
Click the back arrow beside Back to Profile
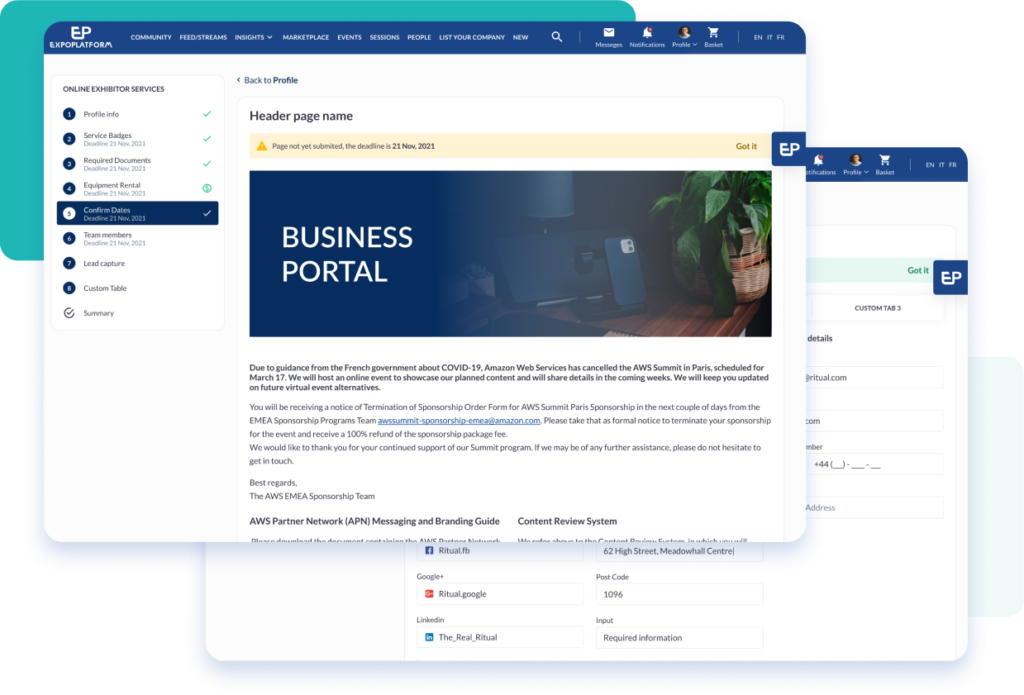click(x=238, y=80)
